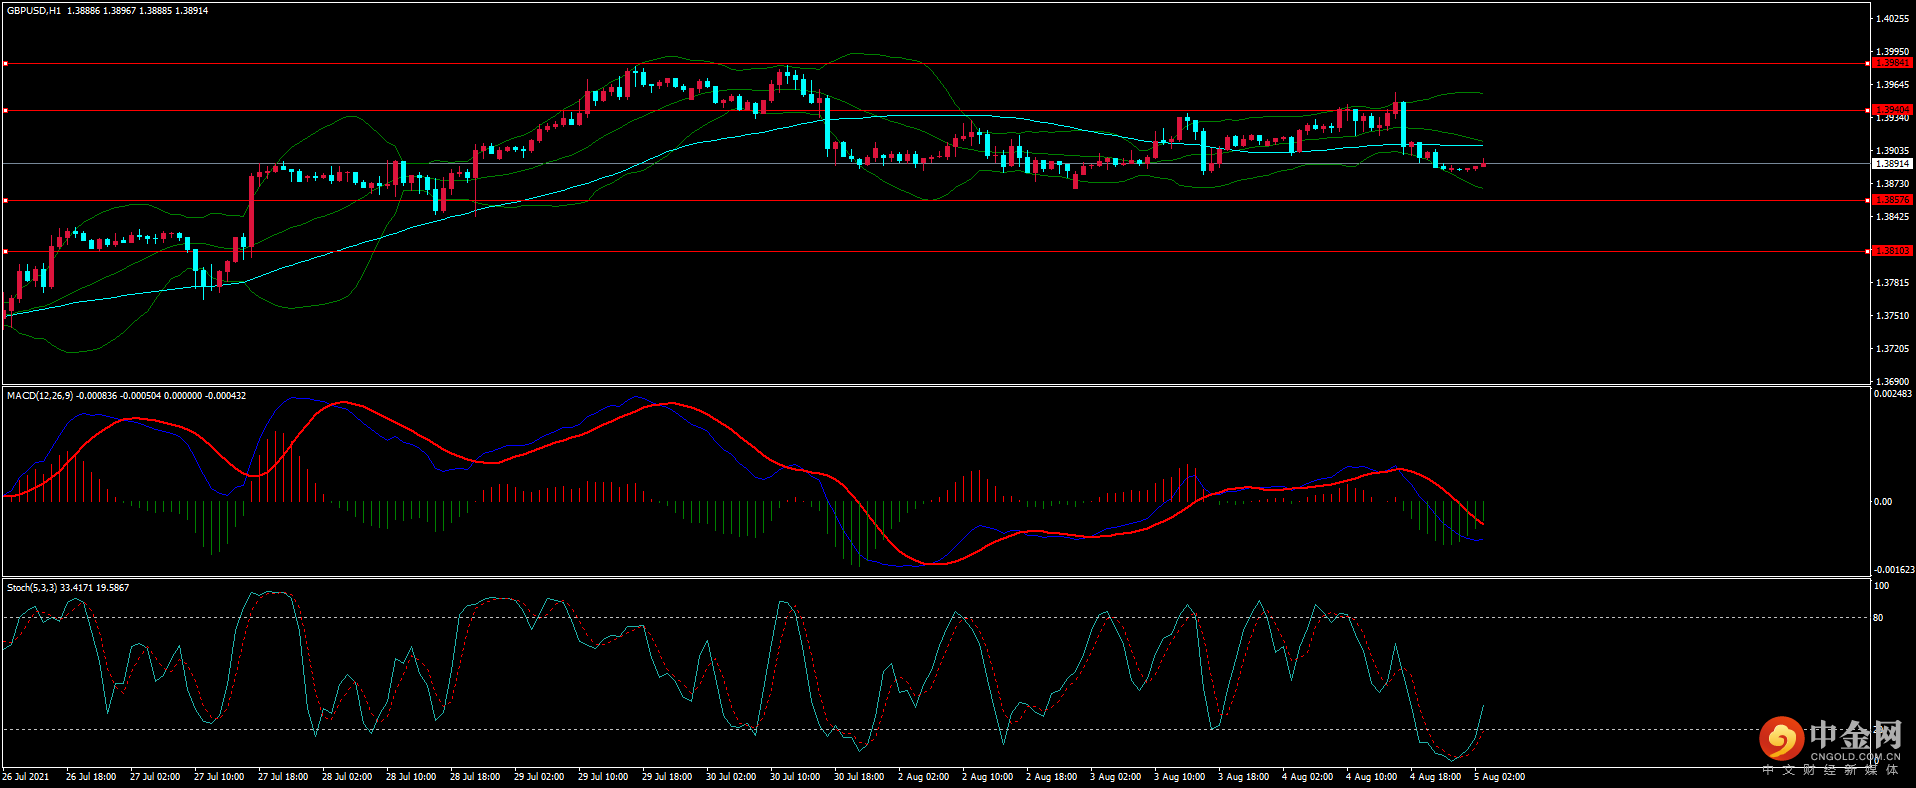Click the 30 Jul 10:00 time label
This screenshot has height=788, width=1916.
coord(794,777)
